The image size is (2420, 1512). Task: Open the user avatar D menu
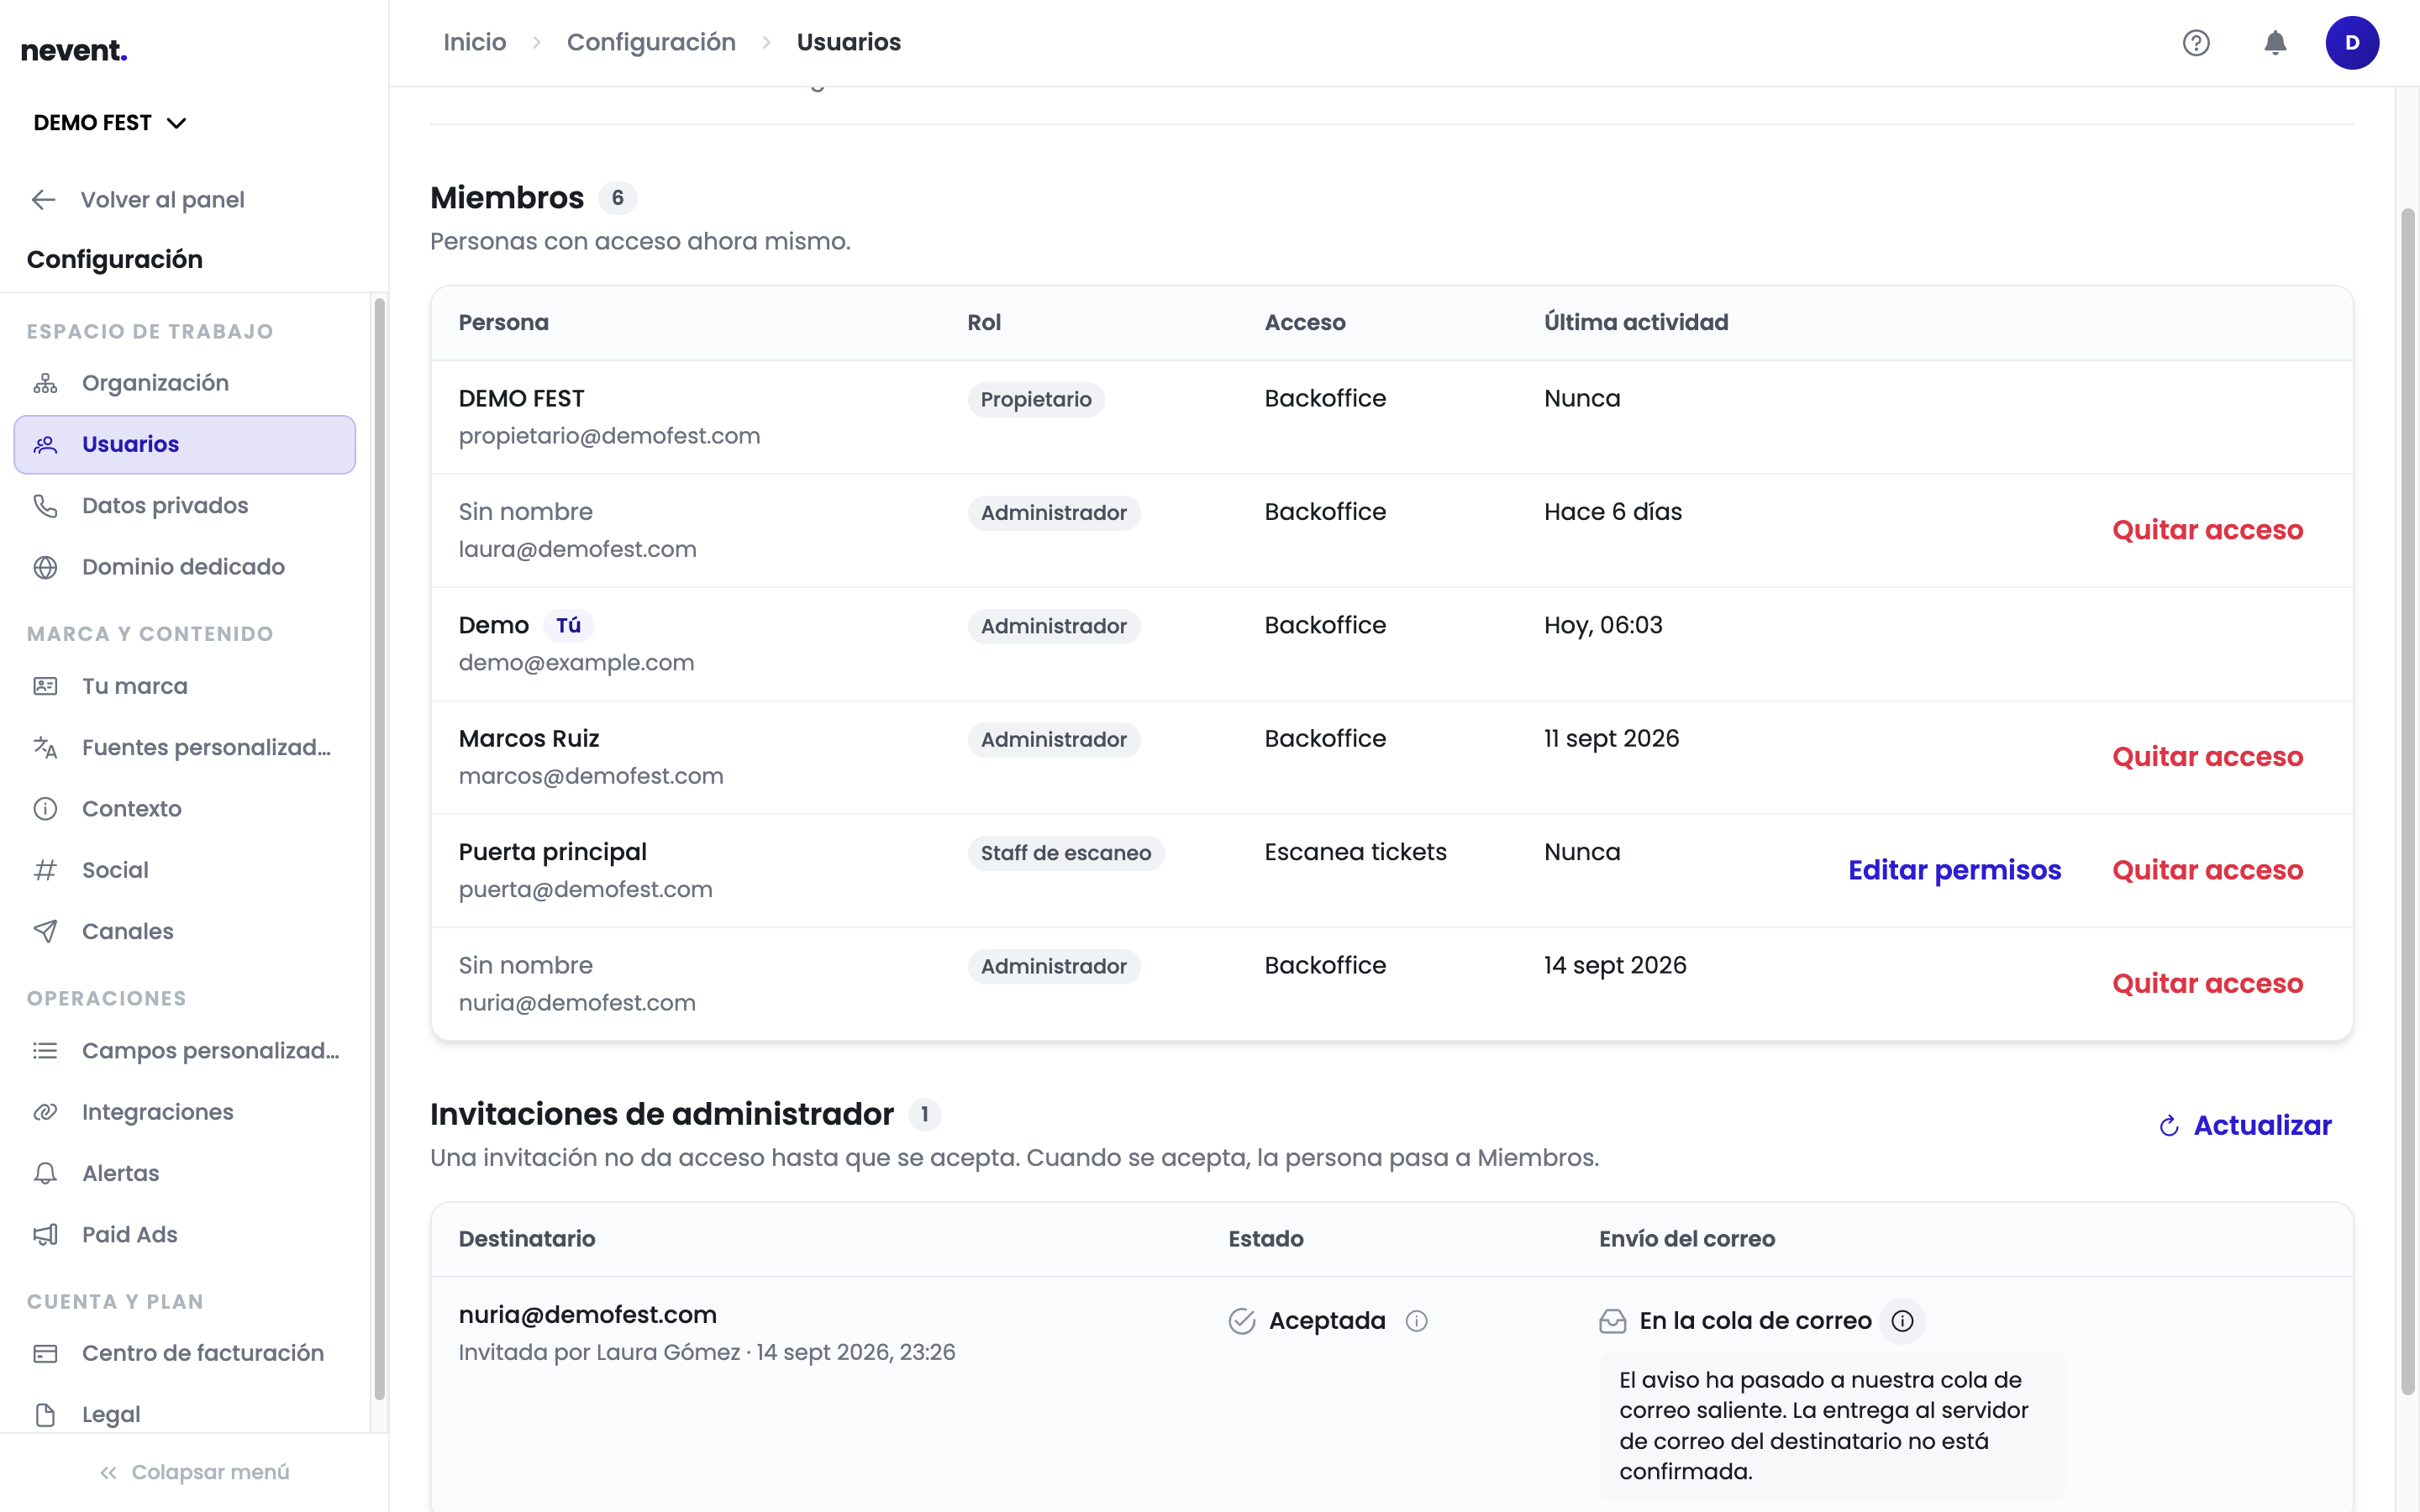pos(2352,43)
